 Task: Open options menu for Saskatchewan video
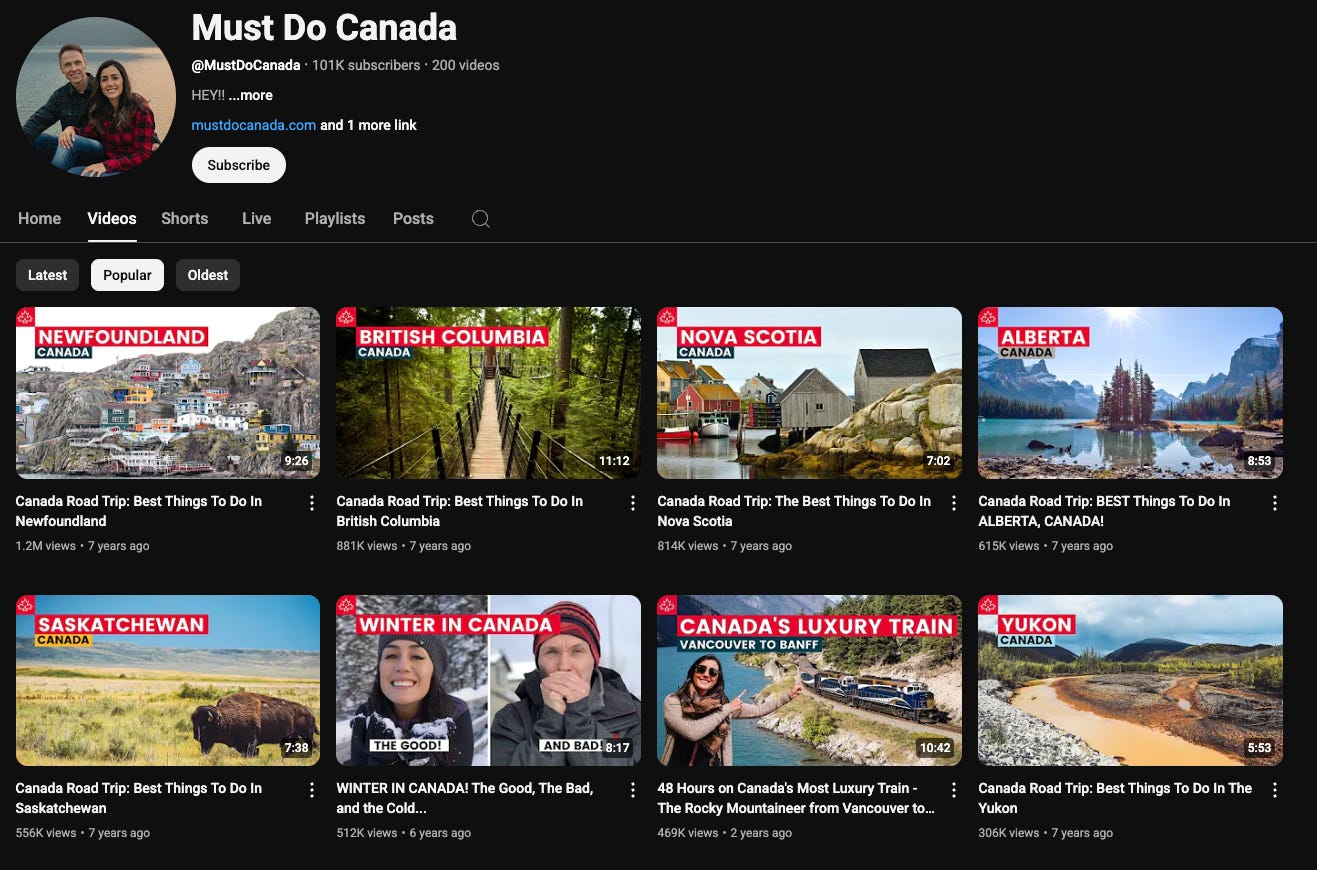click(x=312, y=790)
